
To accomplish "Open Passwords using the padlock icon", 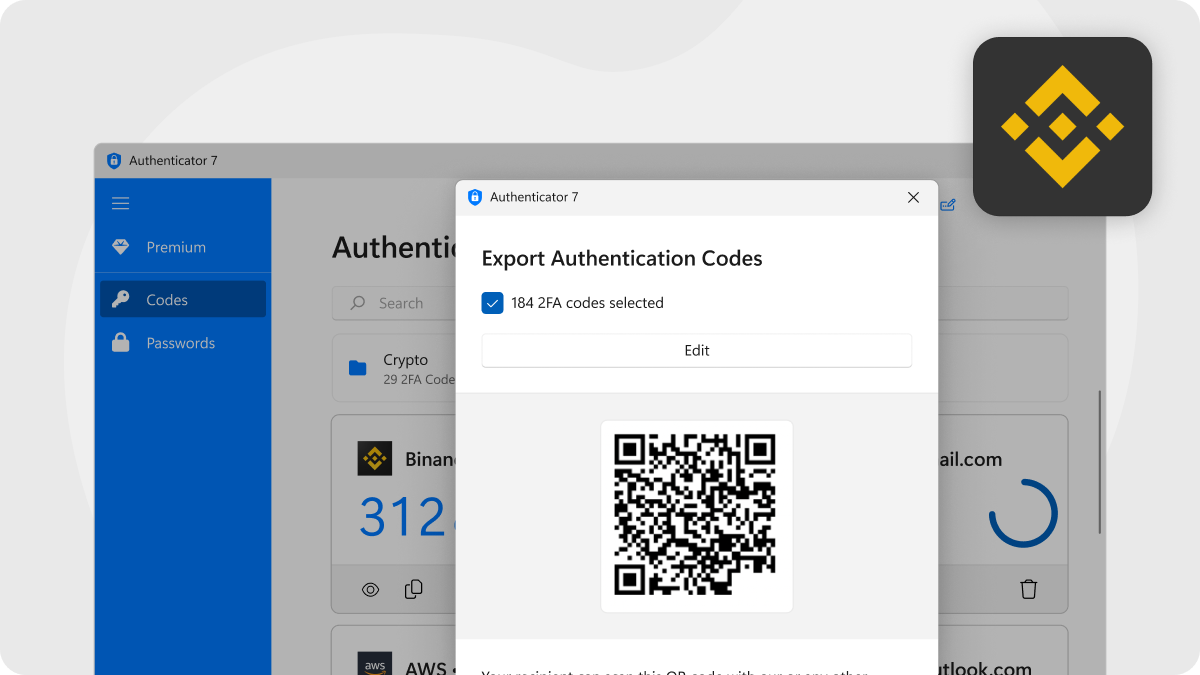I will 120,343.
